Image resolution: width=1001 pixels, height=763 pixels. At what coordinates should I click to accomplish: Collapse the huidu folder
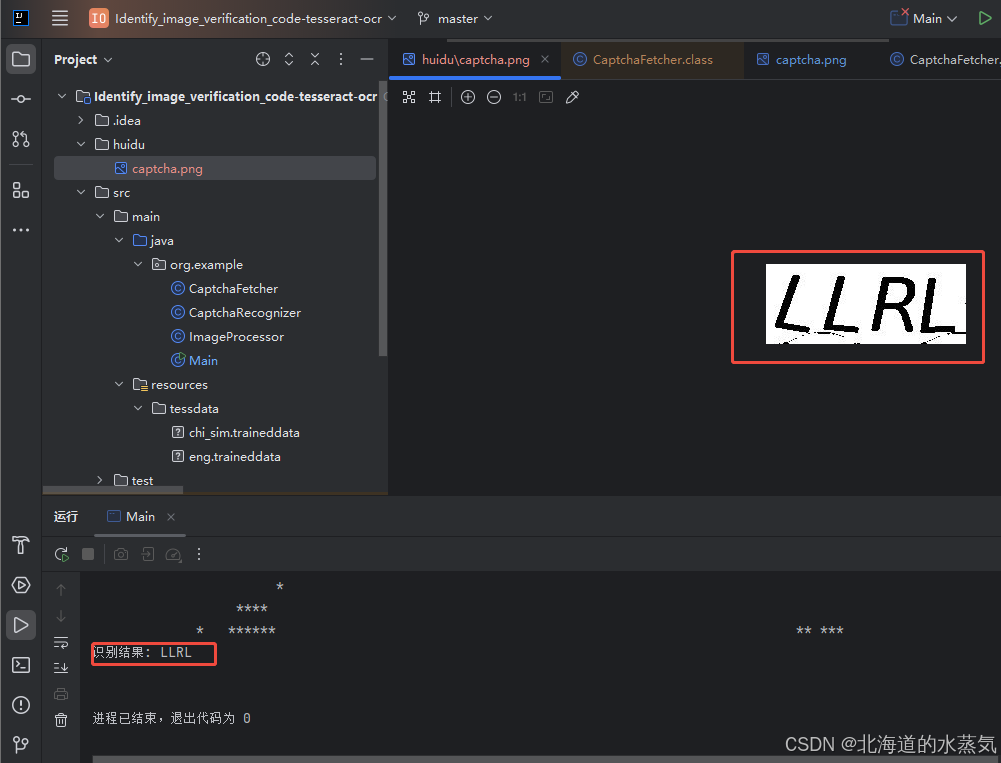(x=81, y=143)
